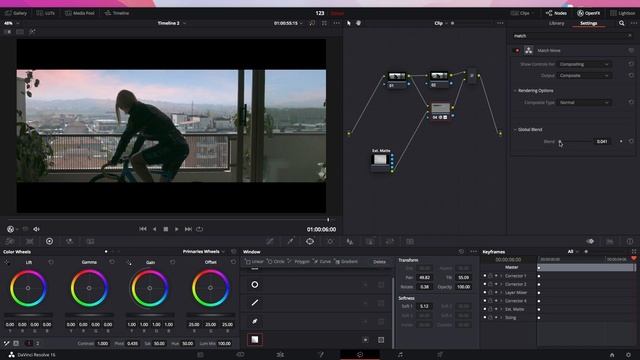Jump to last frame in viewer

tap(188, 229)
